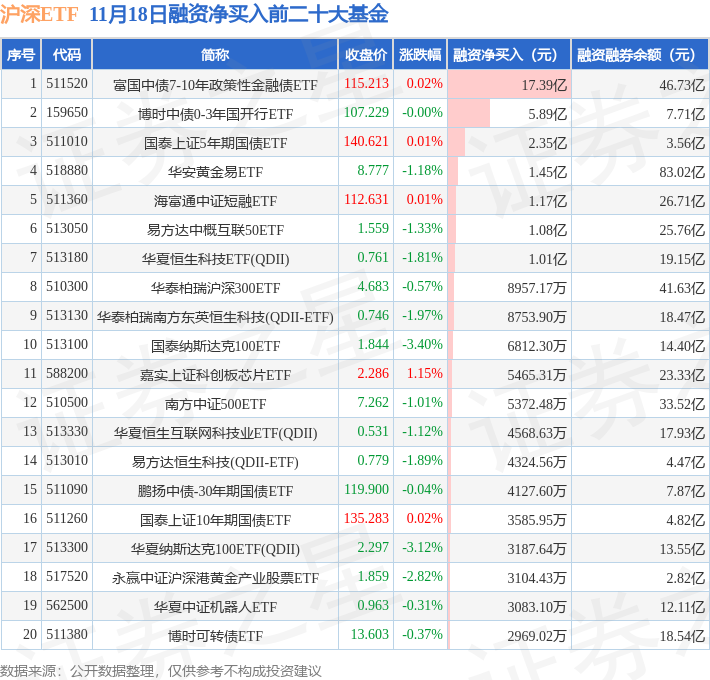Click net buy value 4568.63万
Viewport: 710px width, 680px height.
tap(537, 433)
